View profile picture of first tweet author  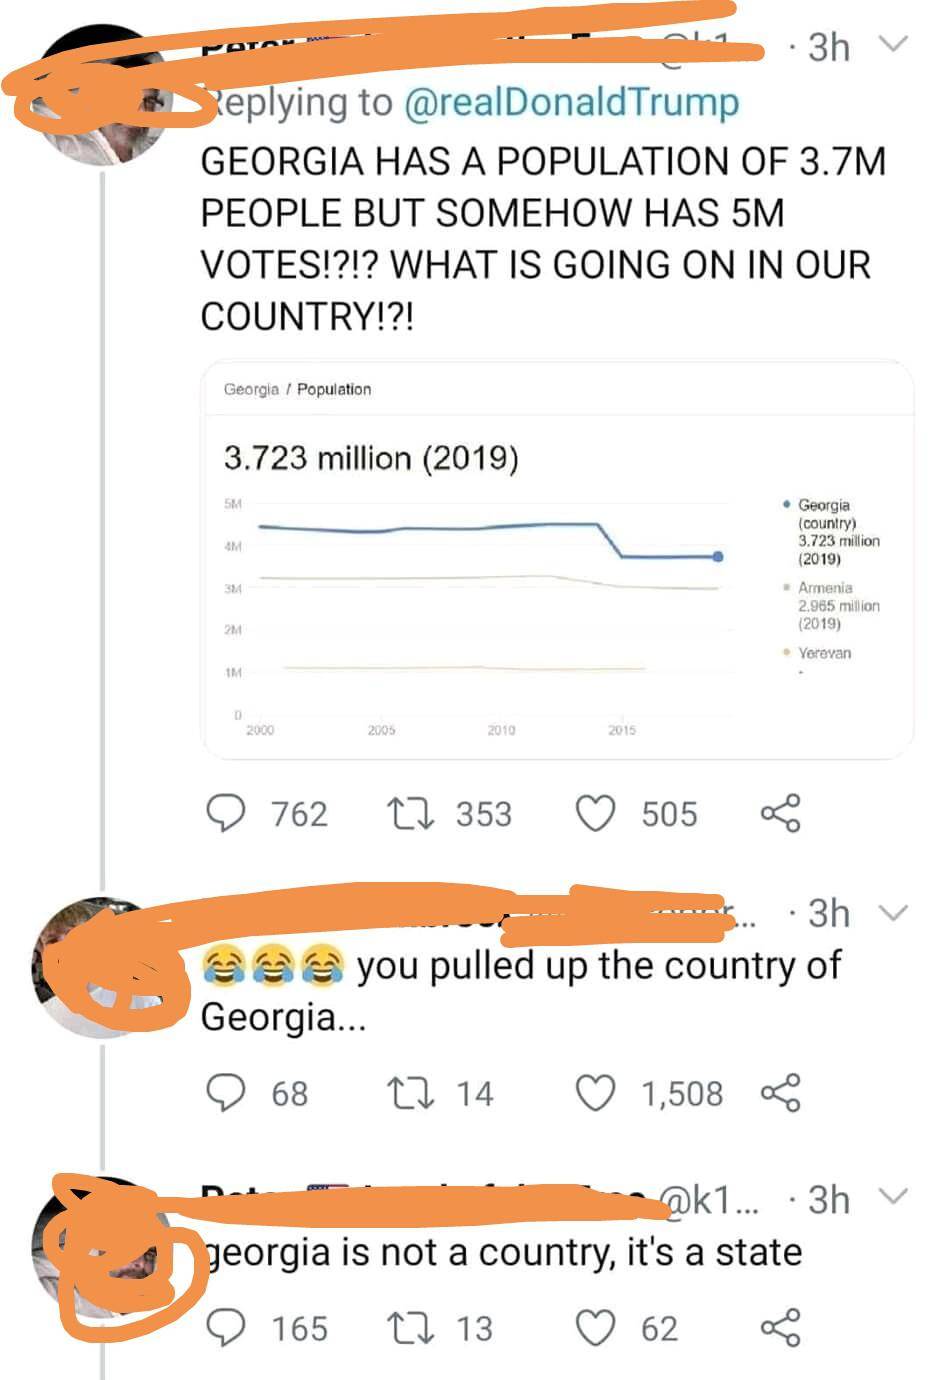pyautogui.click(x=104, y=96)
